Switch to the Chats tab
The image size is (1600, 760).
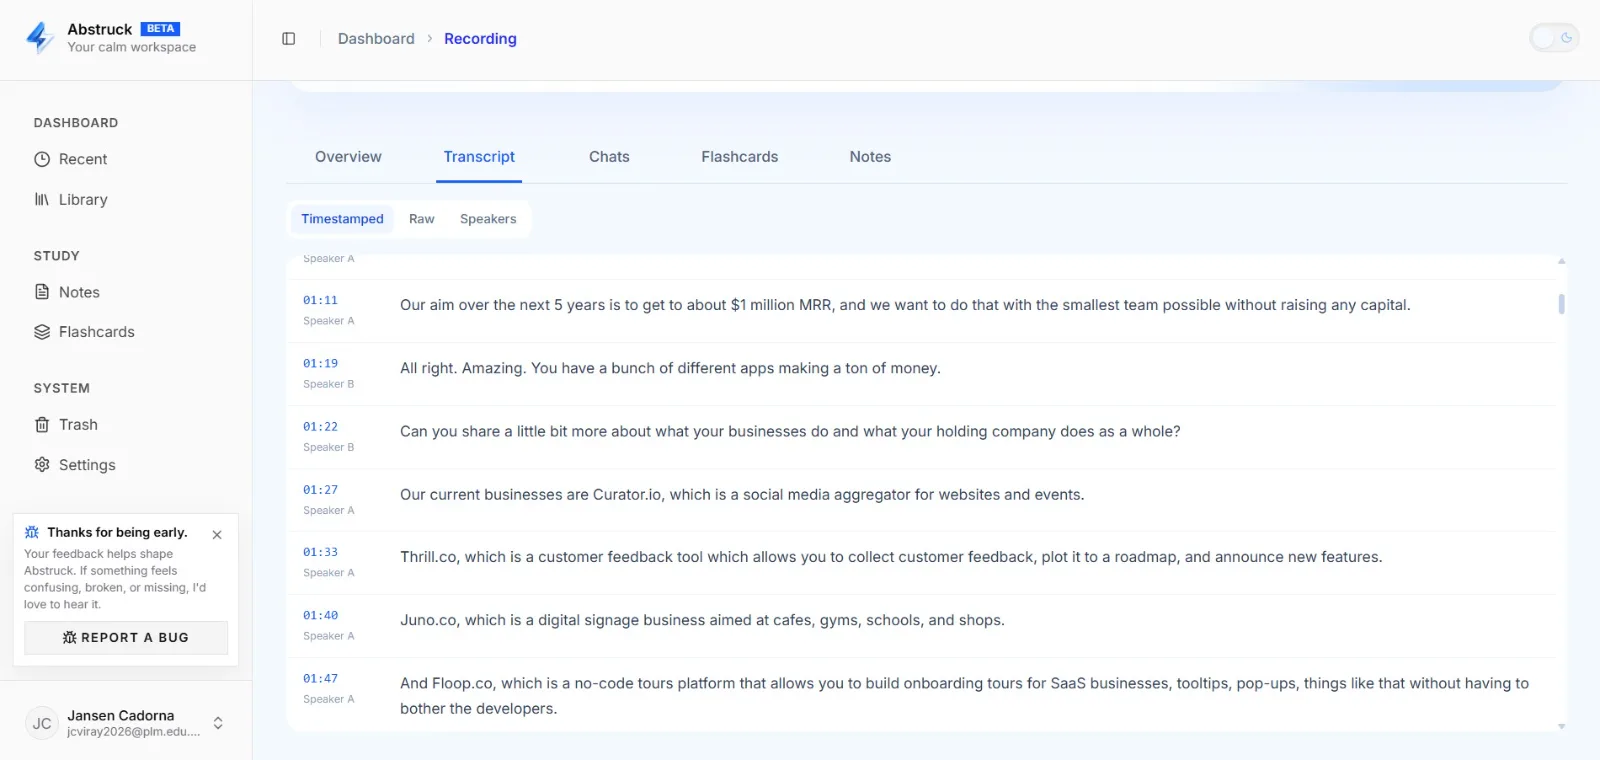(x=609, y=157)
